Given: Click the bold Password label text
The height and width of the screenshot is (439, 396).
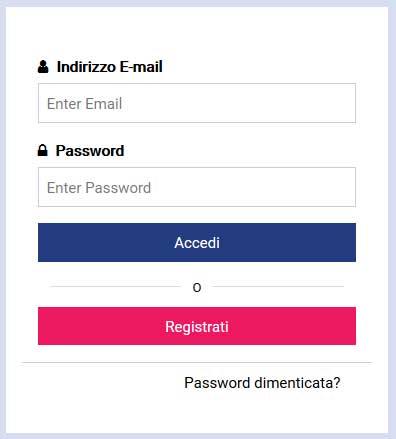Looking at the screenshot, I should pyautogui.click(x=90, y=151).
